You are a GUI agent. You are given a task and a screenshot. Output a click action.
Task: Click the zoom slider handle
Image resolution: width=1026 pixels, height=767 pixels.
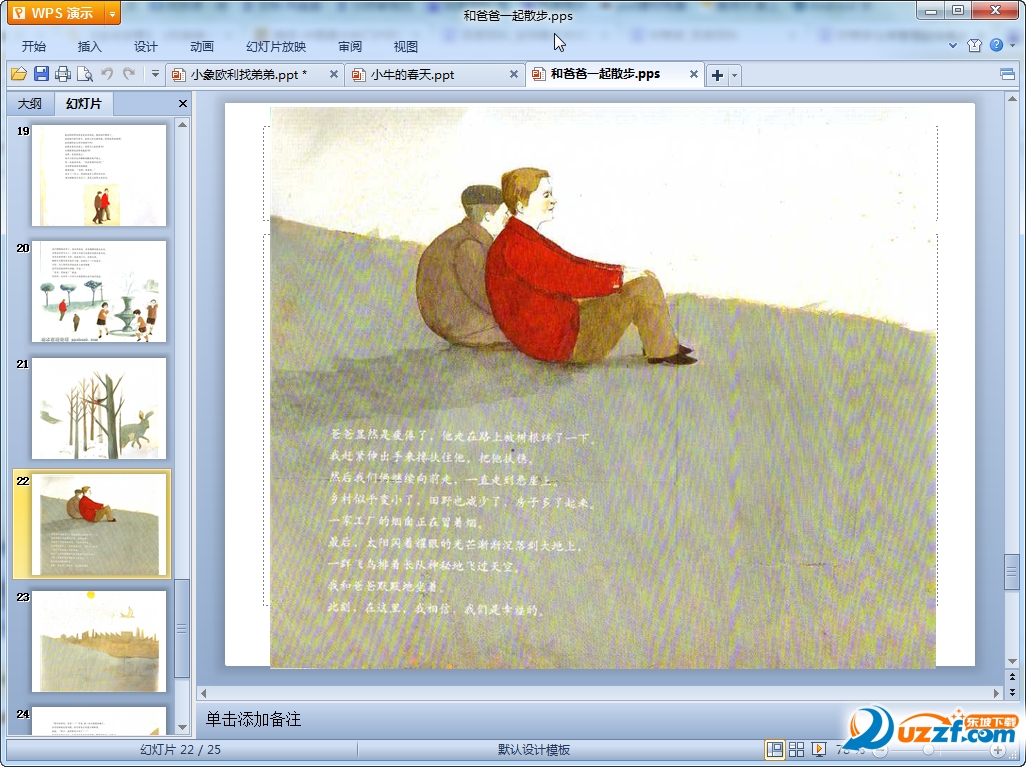[x=928, y=750]
